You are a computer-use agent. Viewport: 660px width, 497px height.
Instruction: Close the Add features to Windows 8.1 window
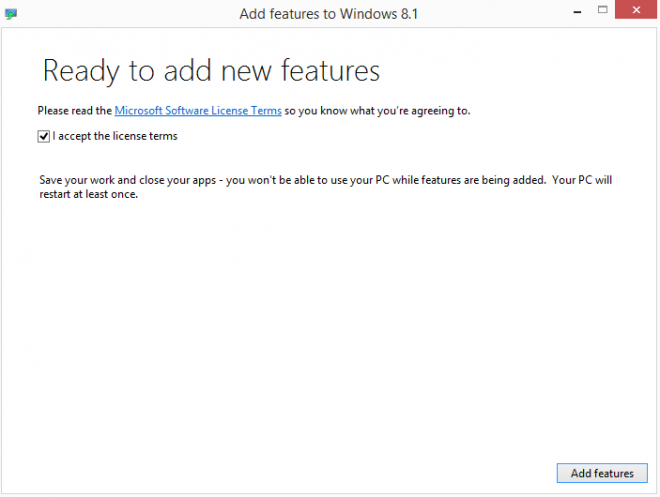(x=636, y=10)
